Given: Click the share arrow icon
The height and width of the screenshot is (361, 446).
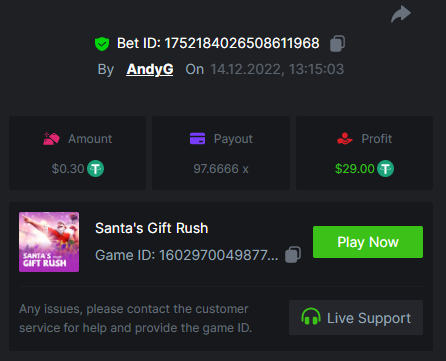Looking at the screenshot, I should pos(401,14).
